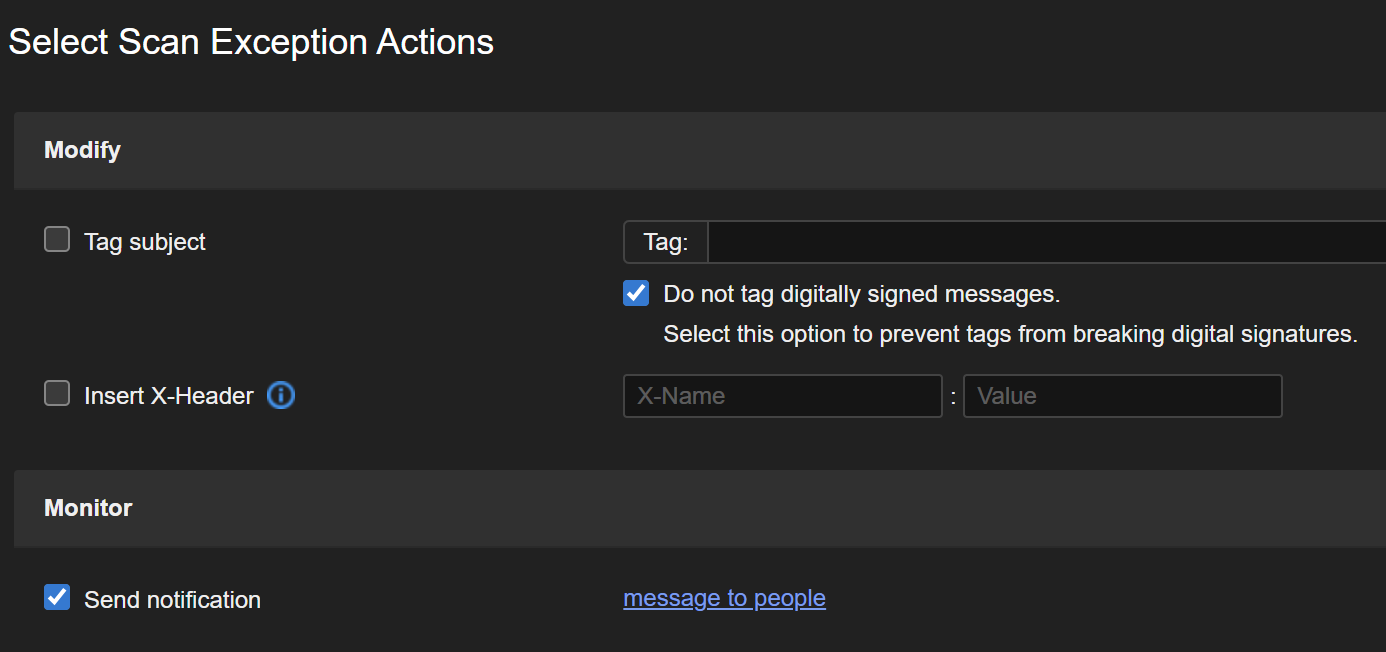Click the digital signatures help text line

point(1010,334)
